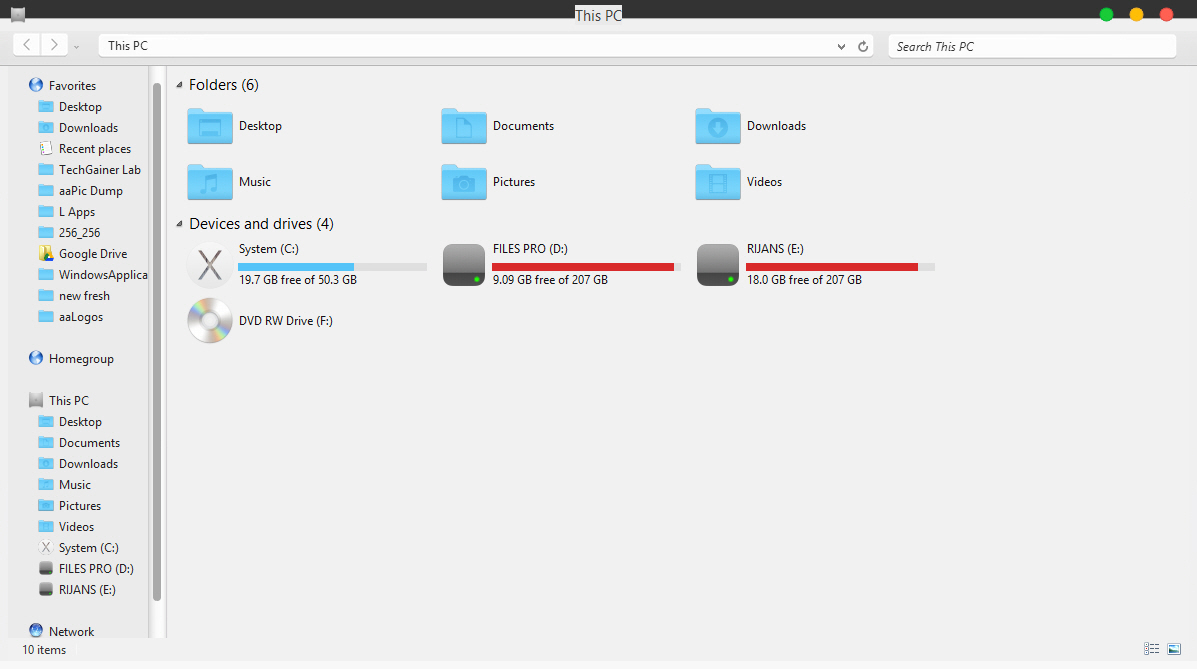Collapse the Folders section
Screen dimensions: 1197x669
pyautogui.click(x=178, y=84)
